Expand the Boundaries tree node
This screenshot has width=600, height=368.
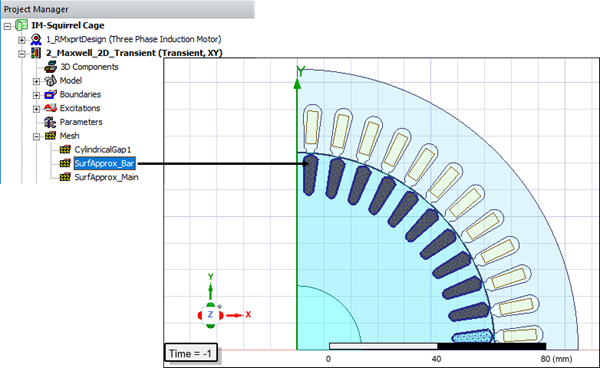[x=36, y=95]
